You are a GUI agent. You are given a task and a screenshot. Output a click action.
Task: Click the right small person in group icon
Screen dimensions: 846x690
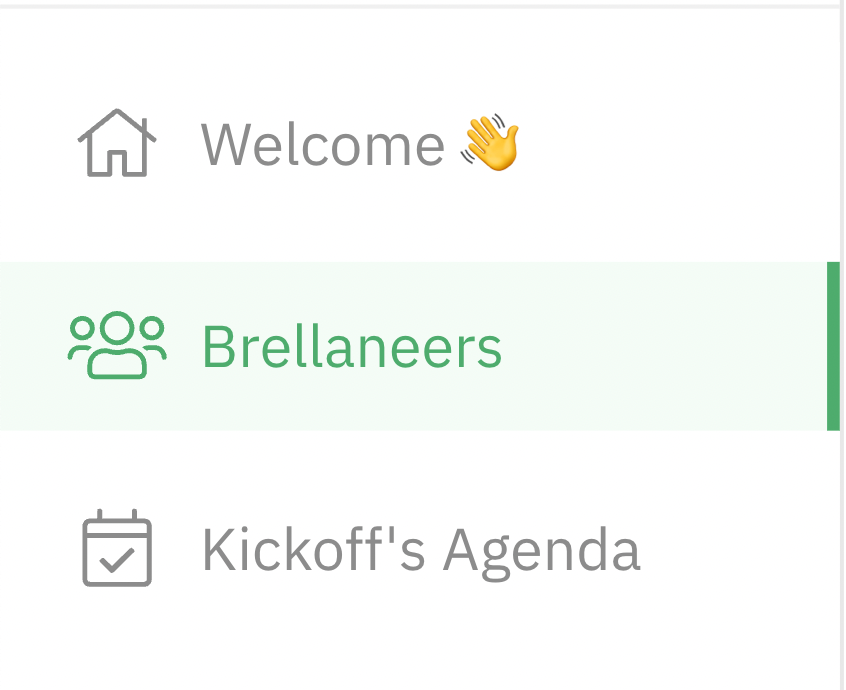(153, 338)
